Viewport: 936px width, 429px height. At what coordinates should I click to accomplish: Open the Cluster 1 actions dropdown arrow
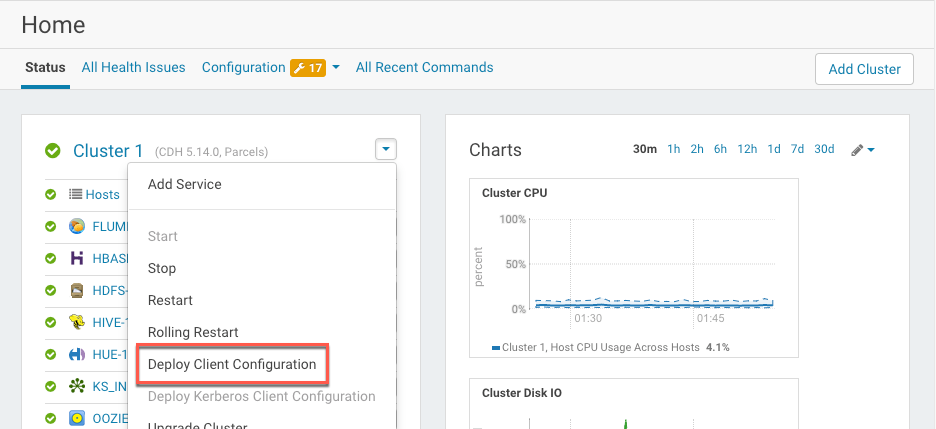coord(386,150)
